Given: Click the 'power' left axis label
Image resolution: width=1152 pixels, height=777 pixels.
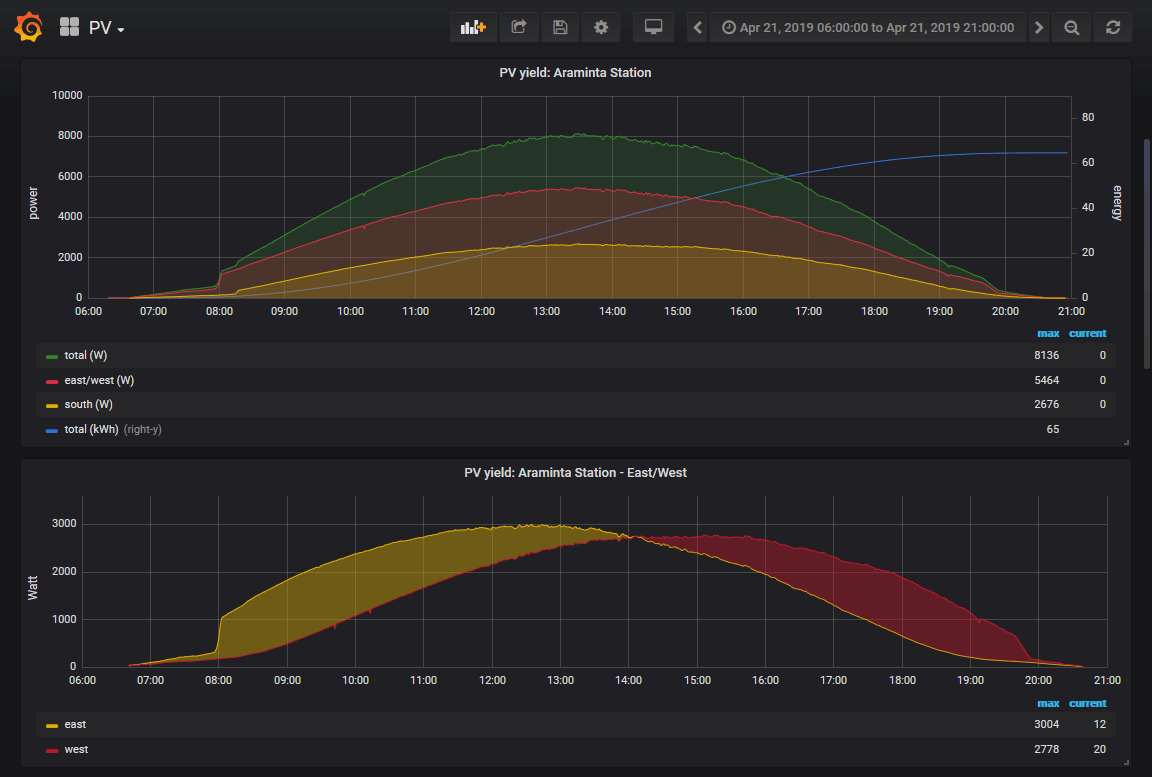Looking at the screenshot, I should [x=33, y=203].
